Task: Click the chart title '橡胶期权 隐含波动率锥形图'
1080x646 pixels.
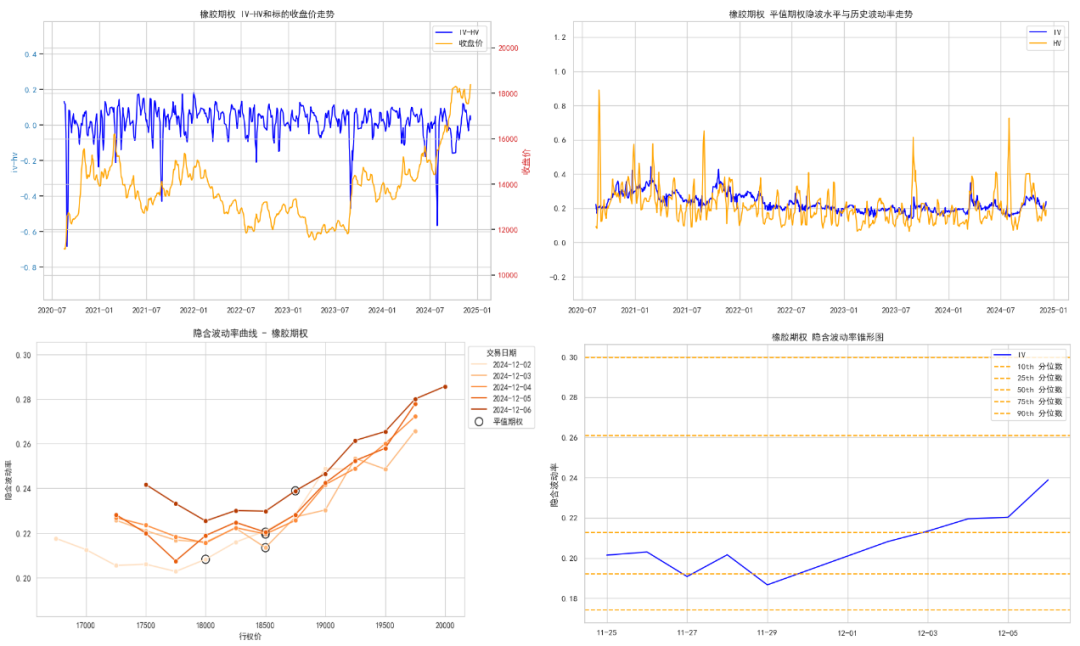Action: point(827,337)
